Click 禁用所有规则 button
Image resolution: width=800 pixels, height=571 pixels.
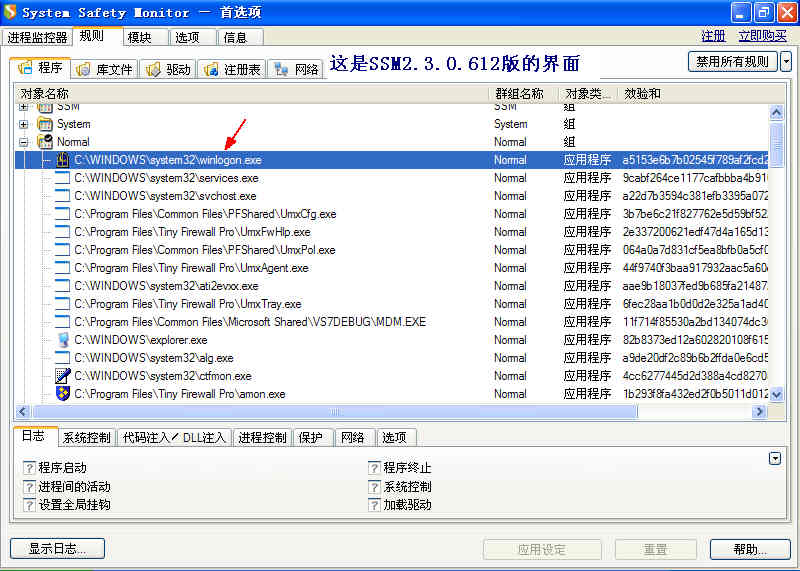tap(733, 61)
